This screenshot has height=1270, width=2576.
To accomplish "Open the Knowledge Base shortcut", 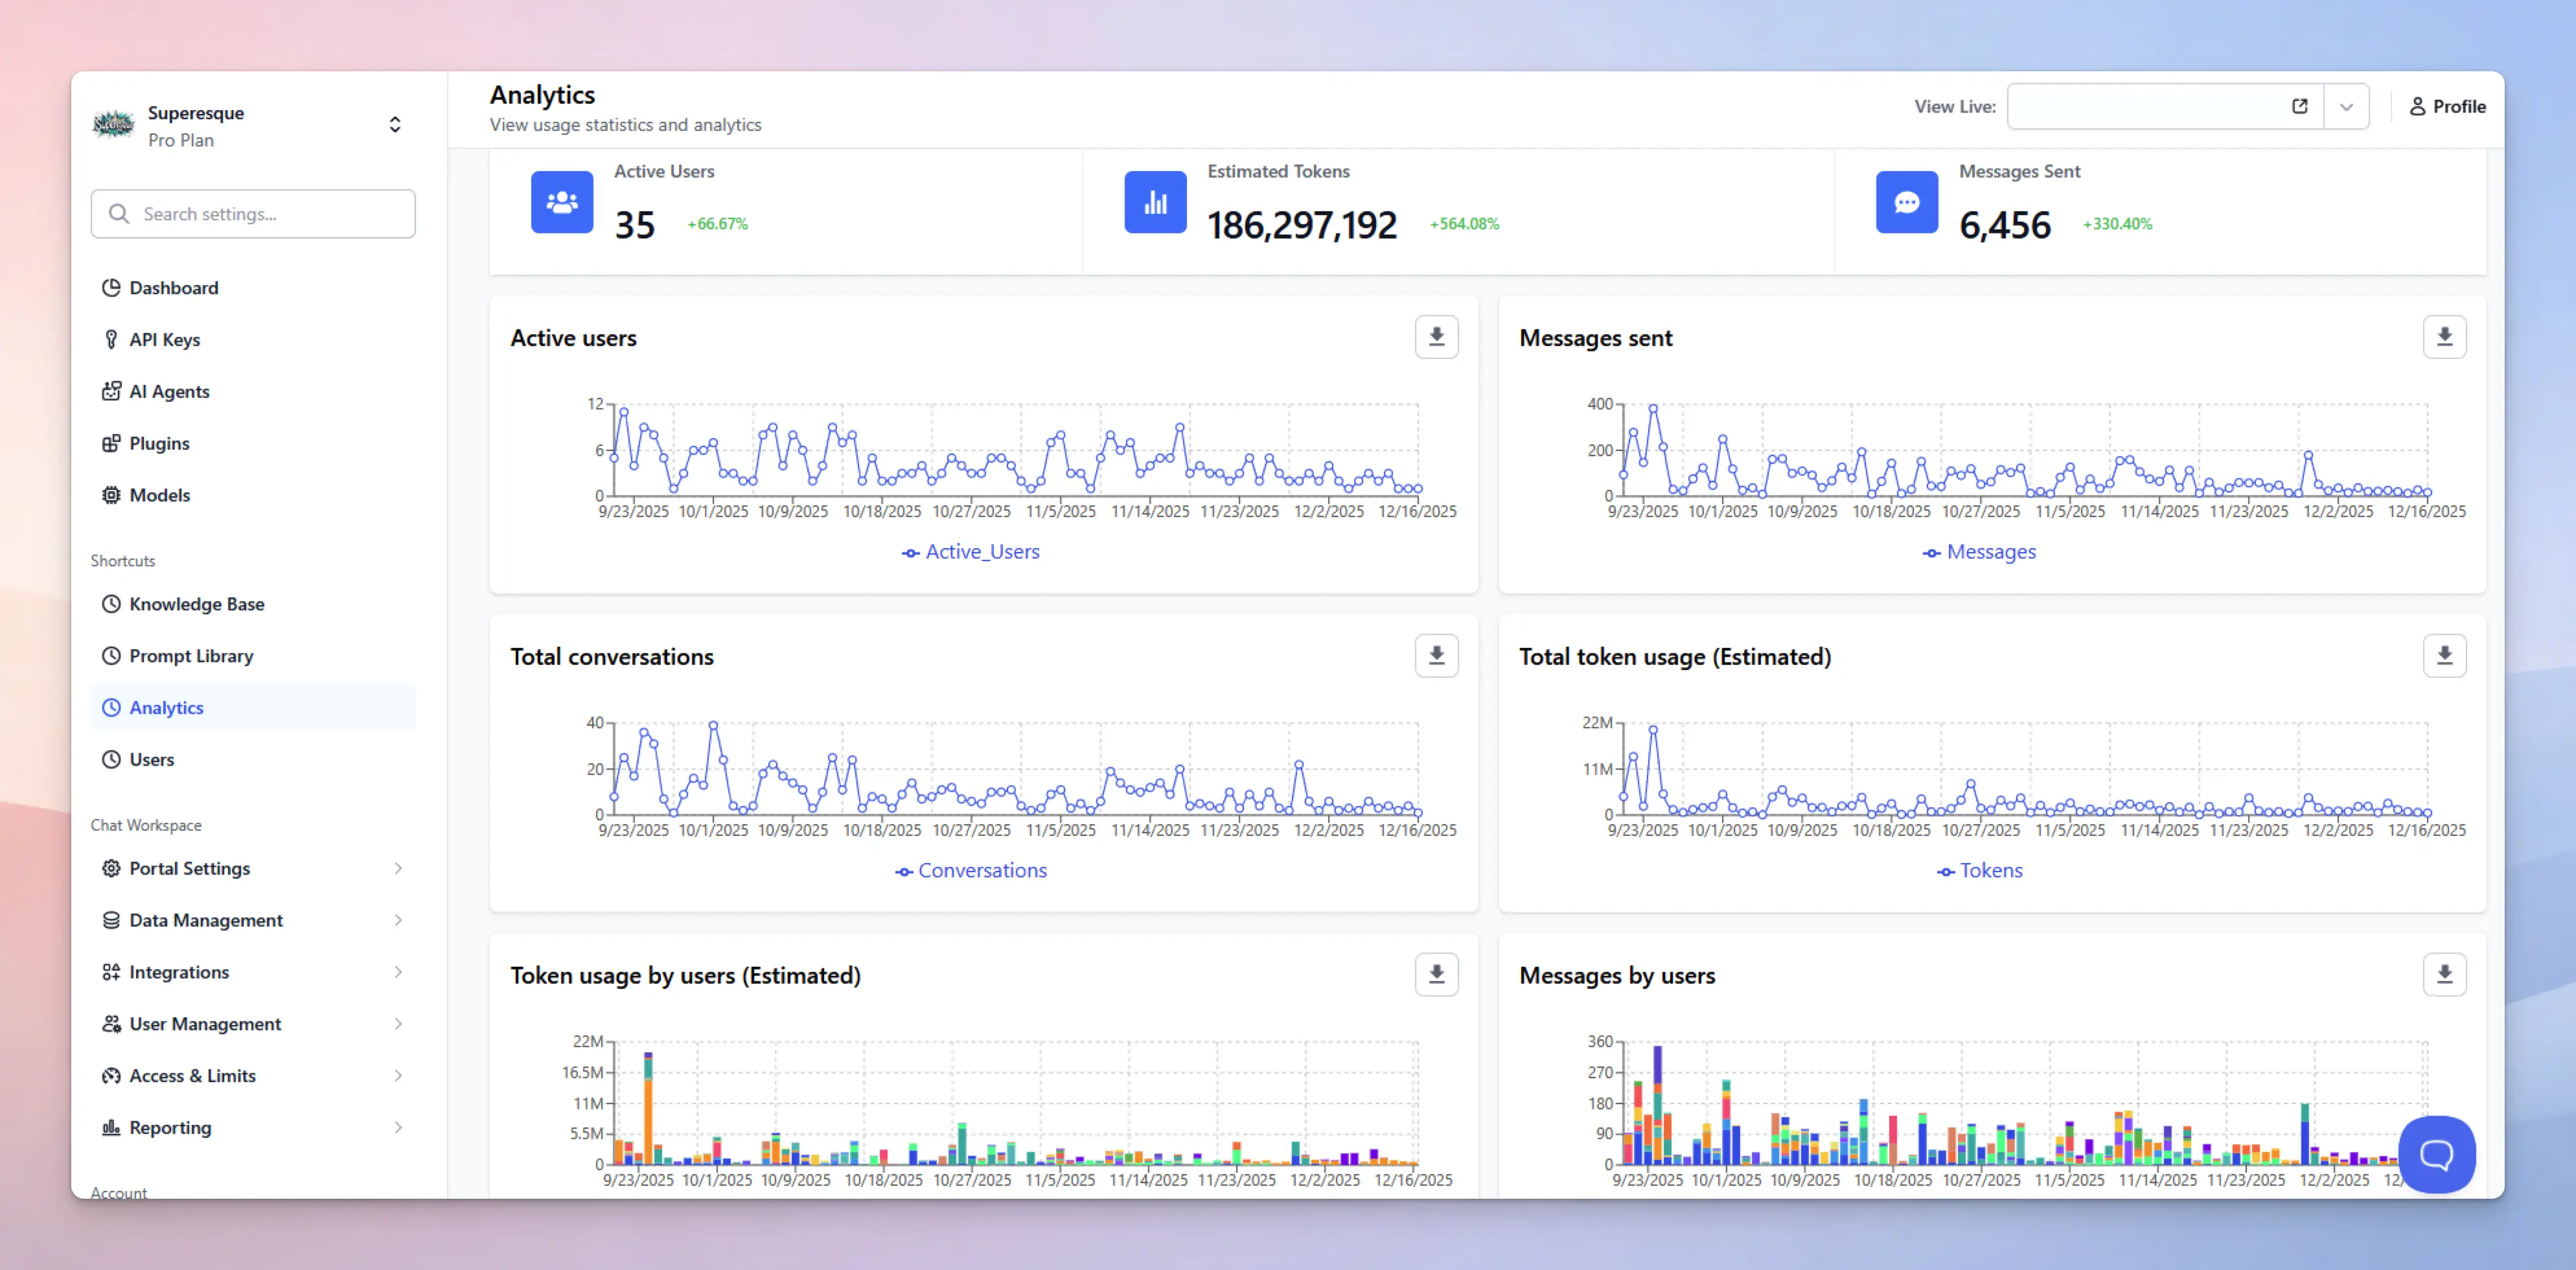I will click(x=196, y=604).
